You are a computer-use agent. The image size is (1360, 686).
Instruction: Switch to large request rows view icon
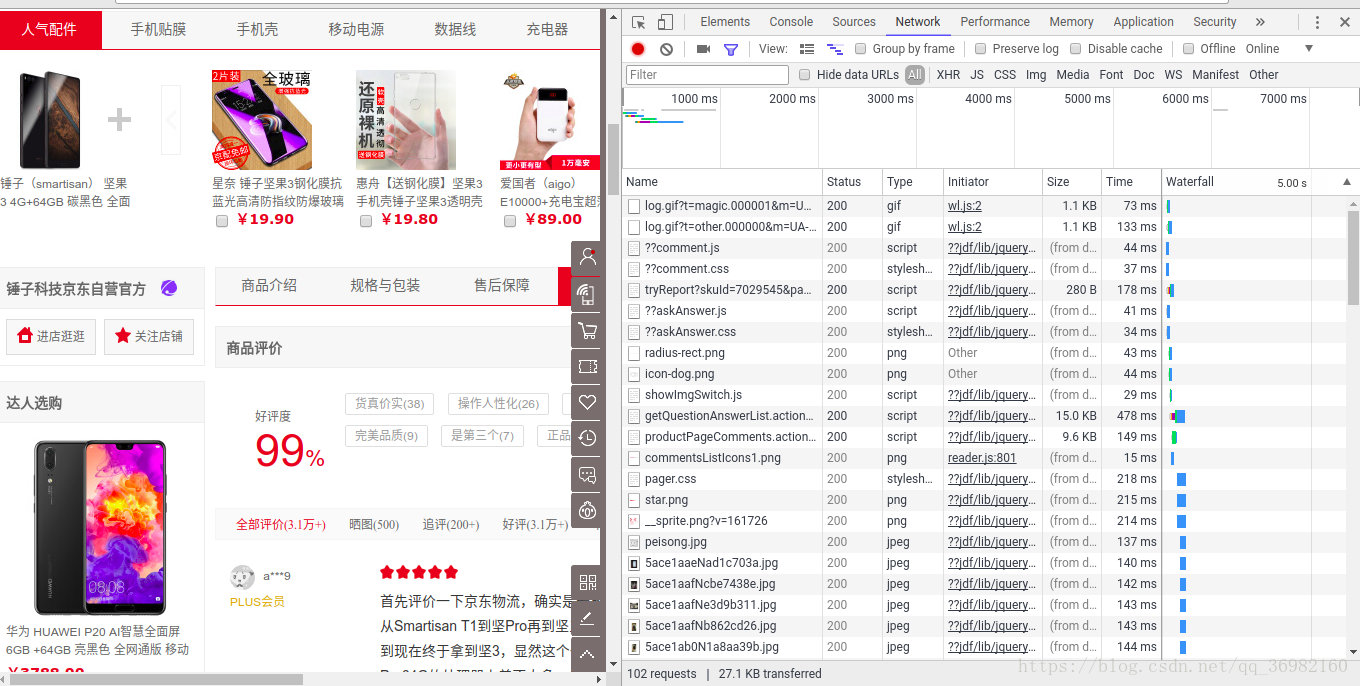click(x=807, y=49)
